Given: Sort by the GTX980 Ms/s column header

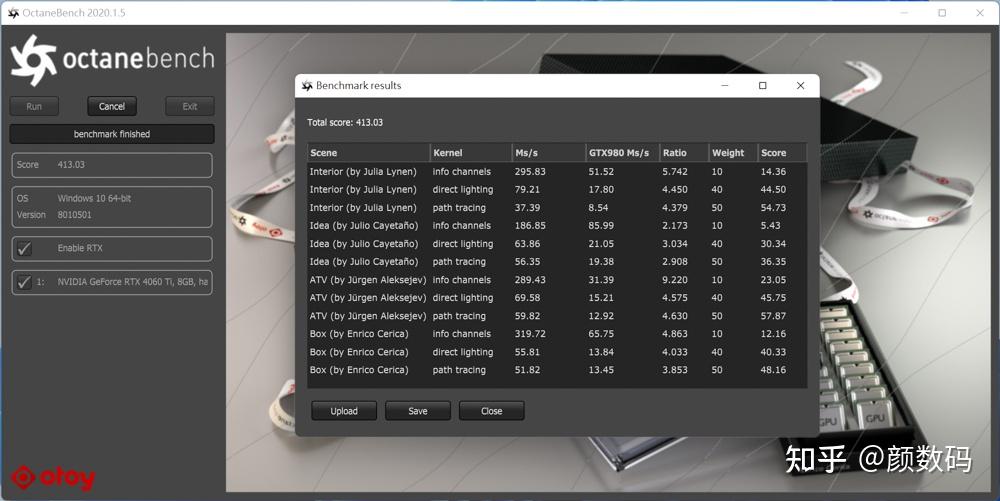Looking at the screenshot, I should click(x=622, y=153).
